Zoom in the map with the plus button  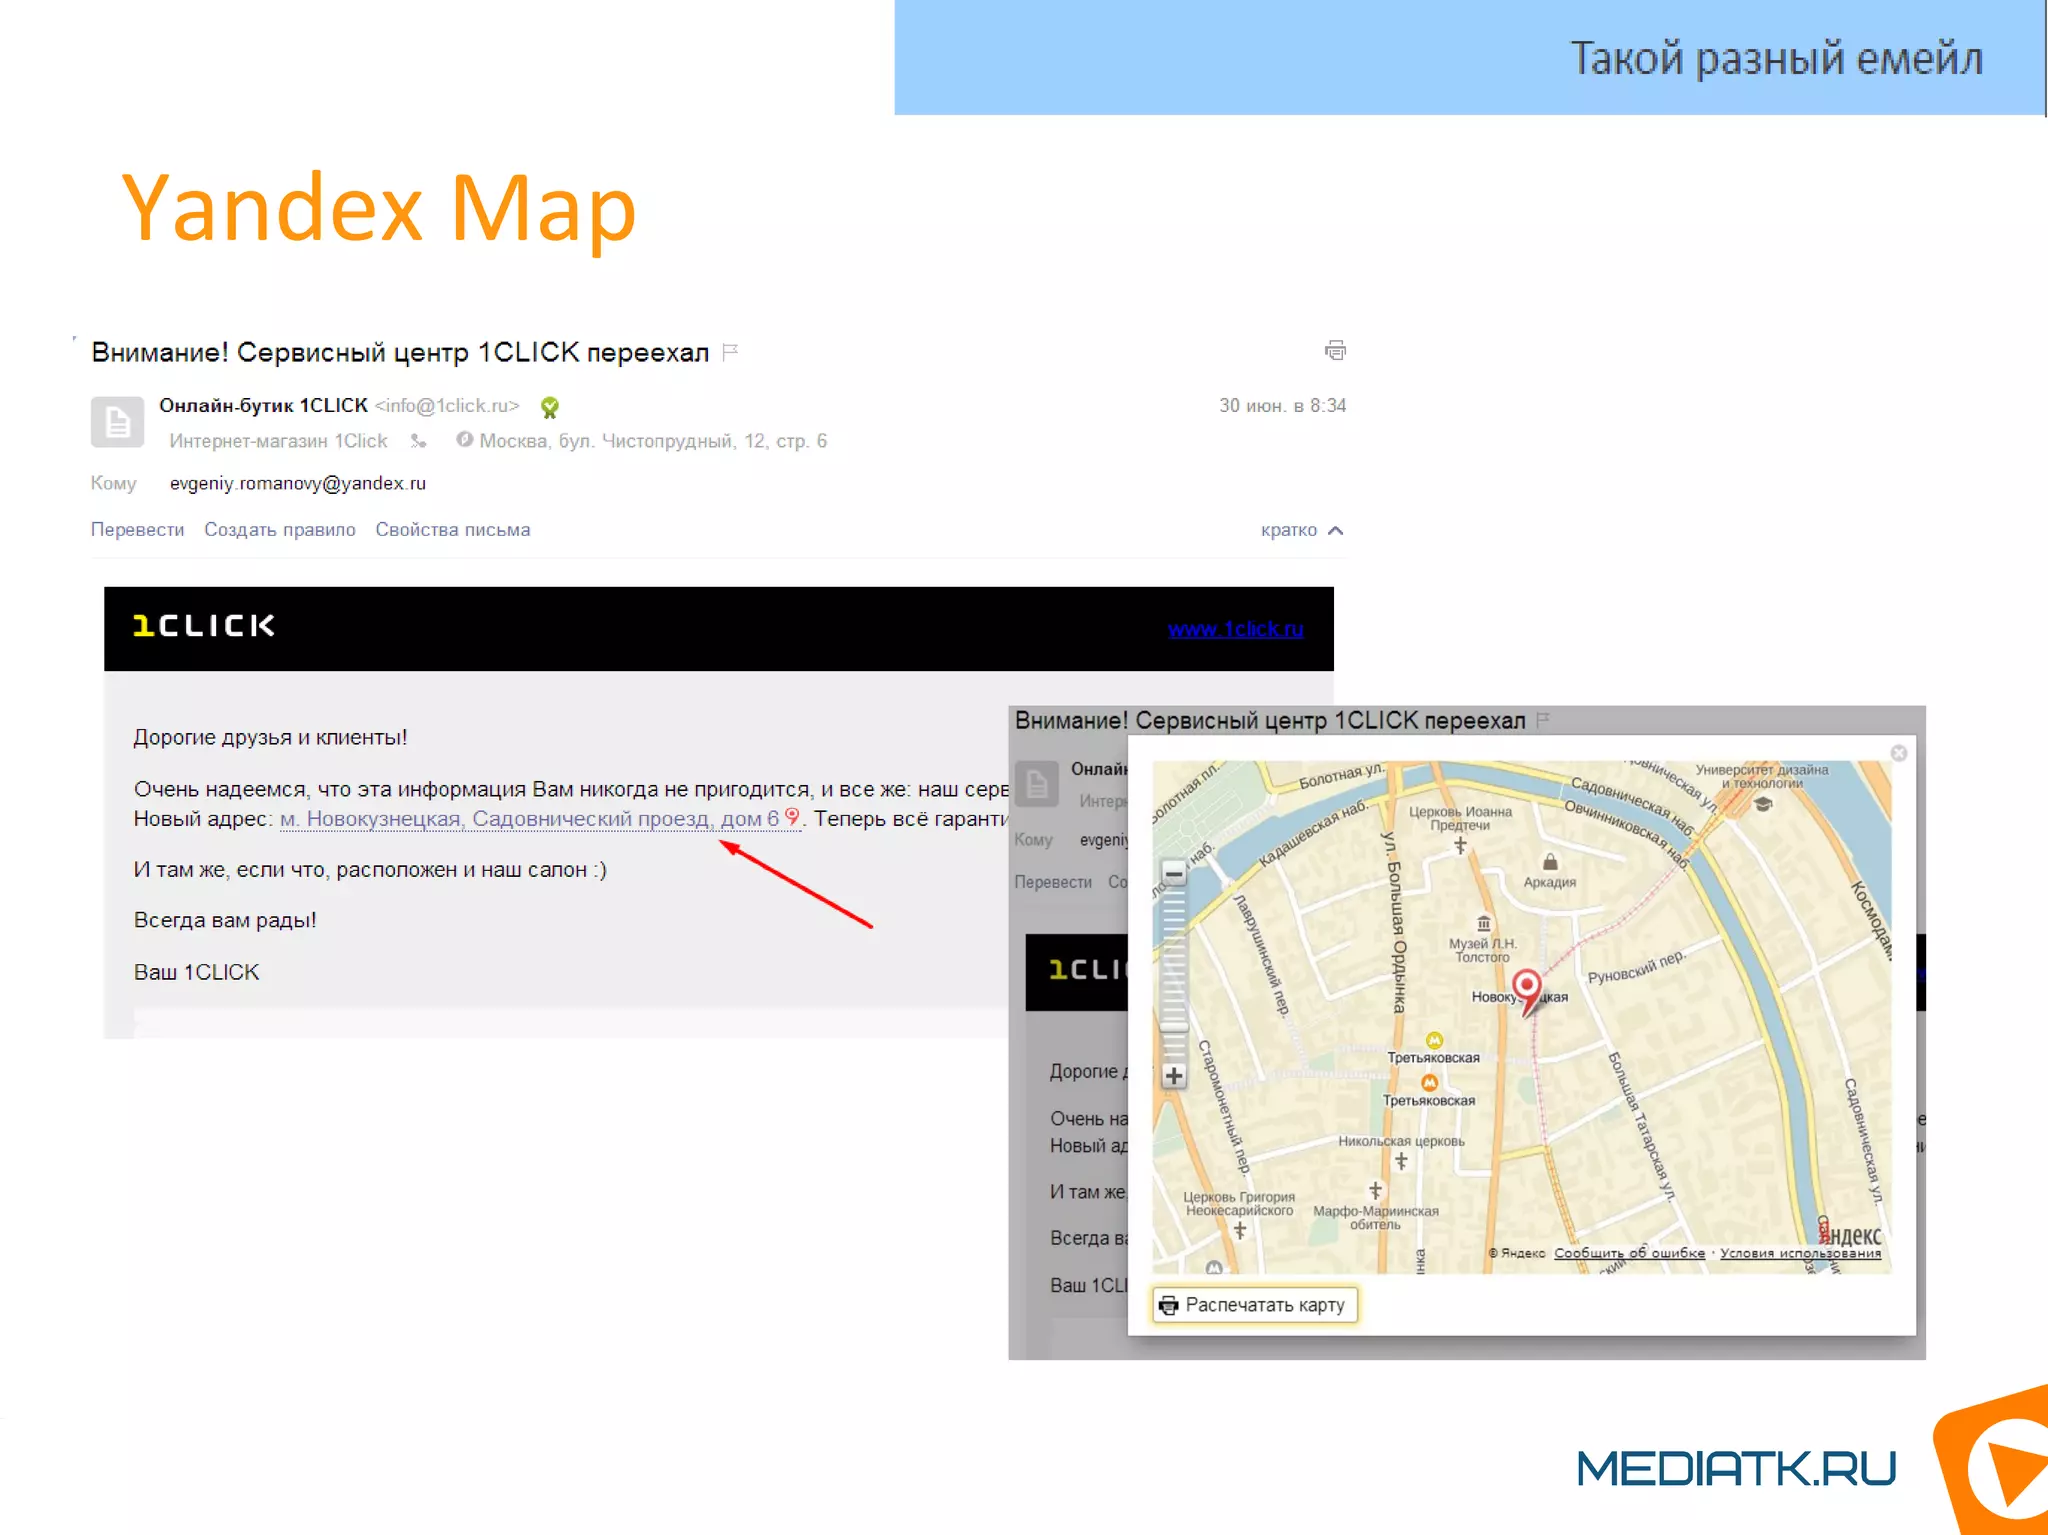[1174, 1076]
